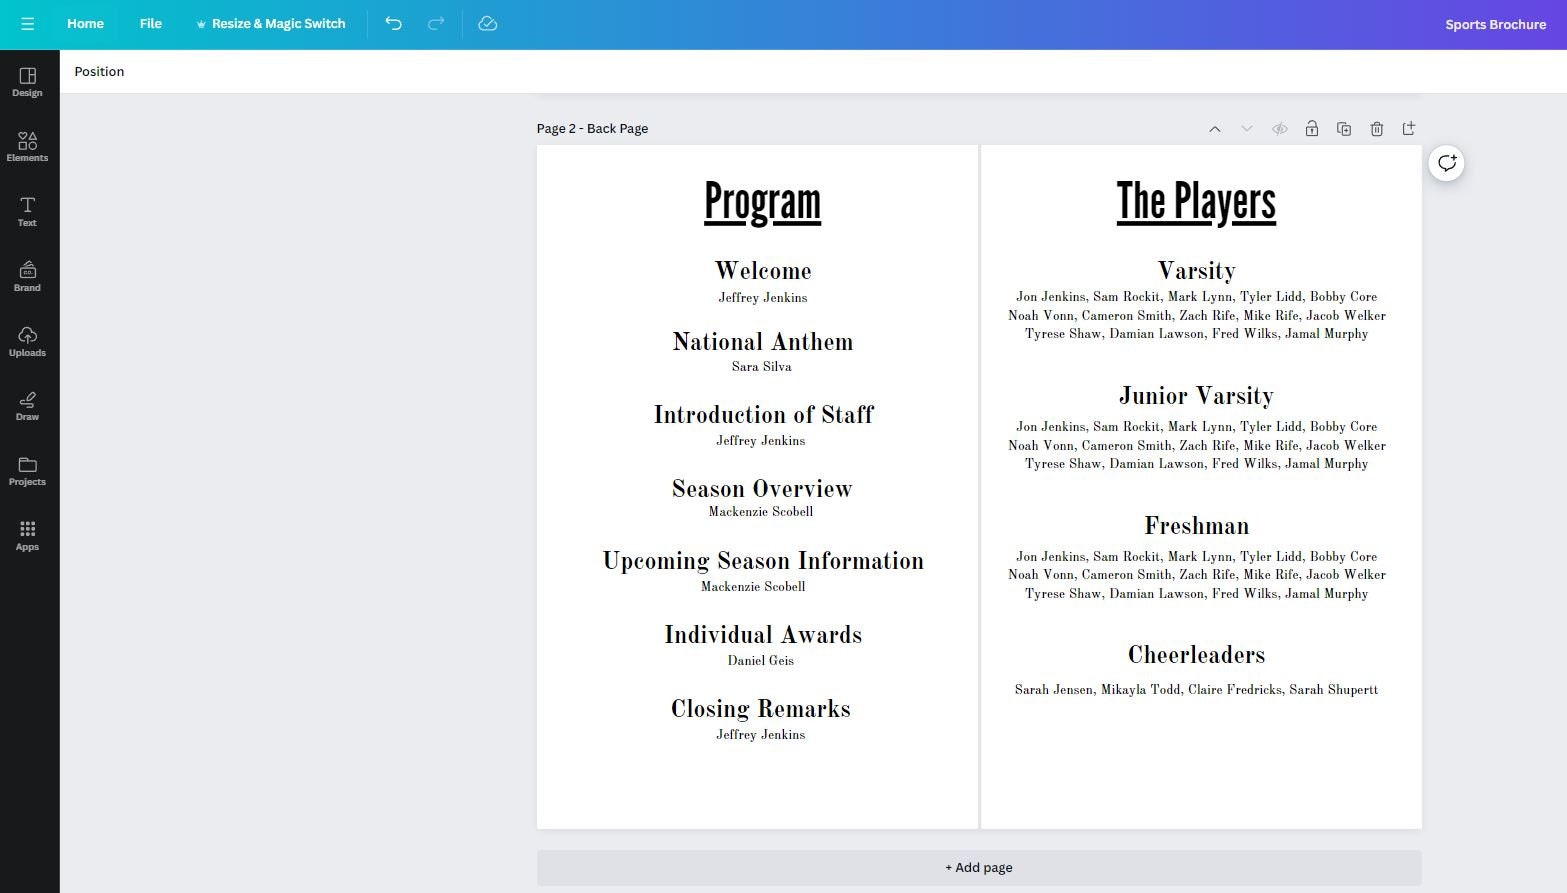Screen dimensions: 1567x893
Task: Open Resize & Magic Switch
Action: click(x=271, y=23)
